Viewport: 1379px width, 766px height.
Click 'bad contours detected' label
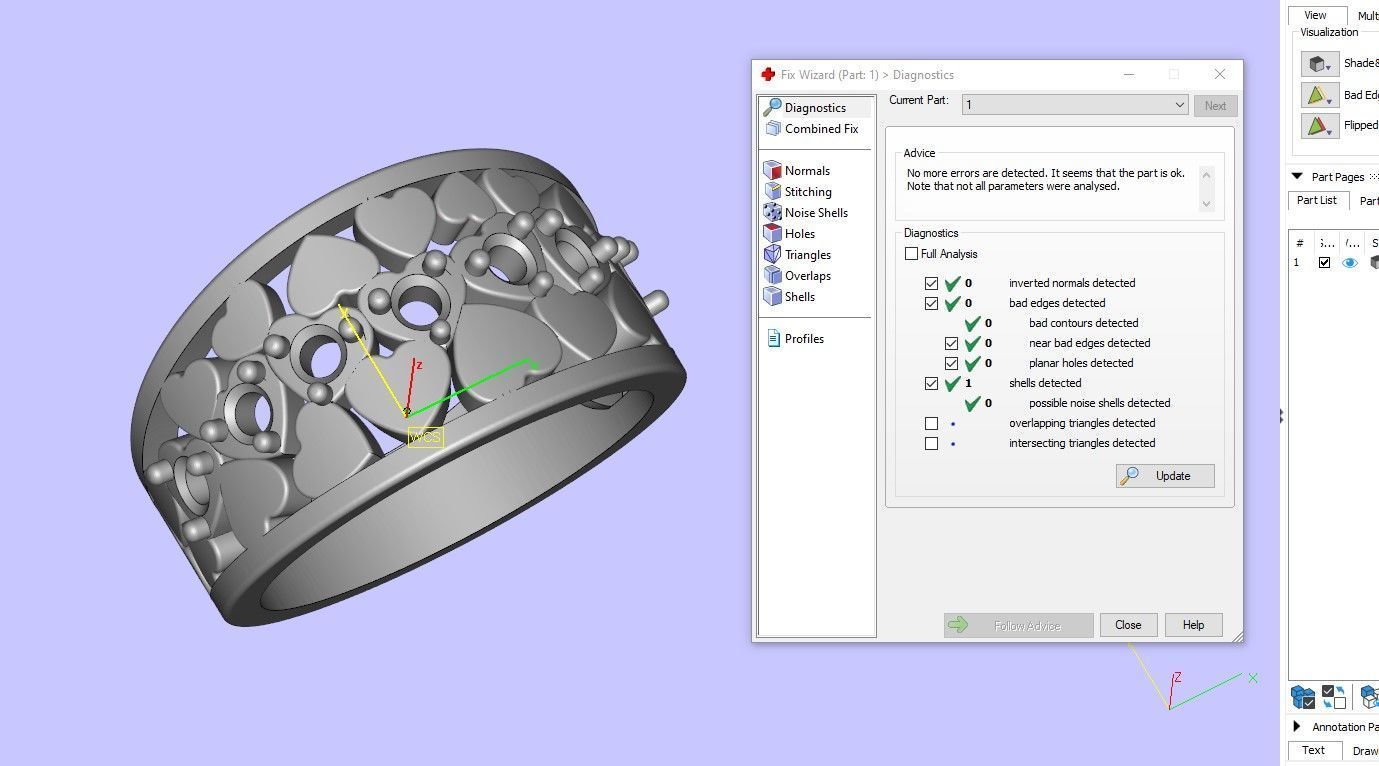tap(1083, 323)
